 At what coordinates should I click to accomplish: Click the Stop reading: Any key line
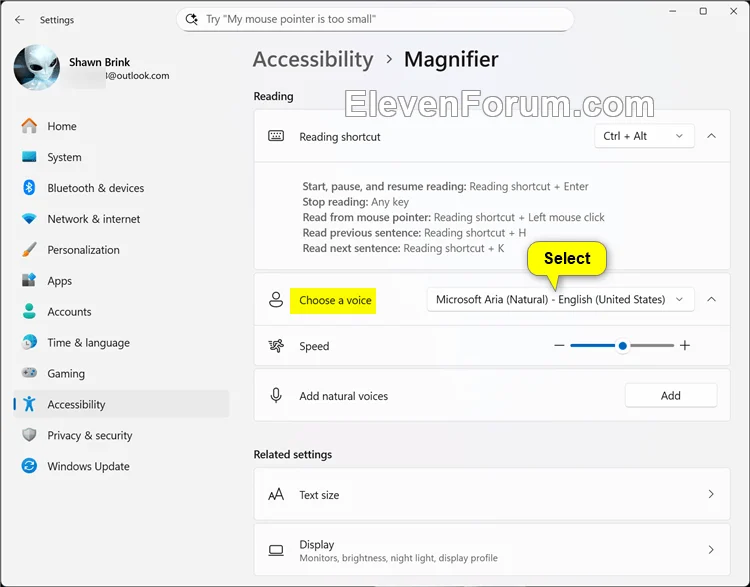pyautogui.click(x=355, y=202)
